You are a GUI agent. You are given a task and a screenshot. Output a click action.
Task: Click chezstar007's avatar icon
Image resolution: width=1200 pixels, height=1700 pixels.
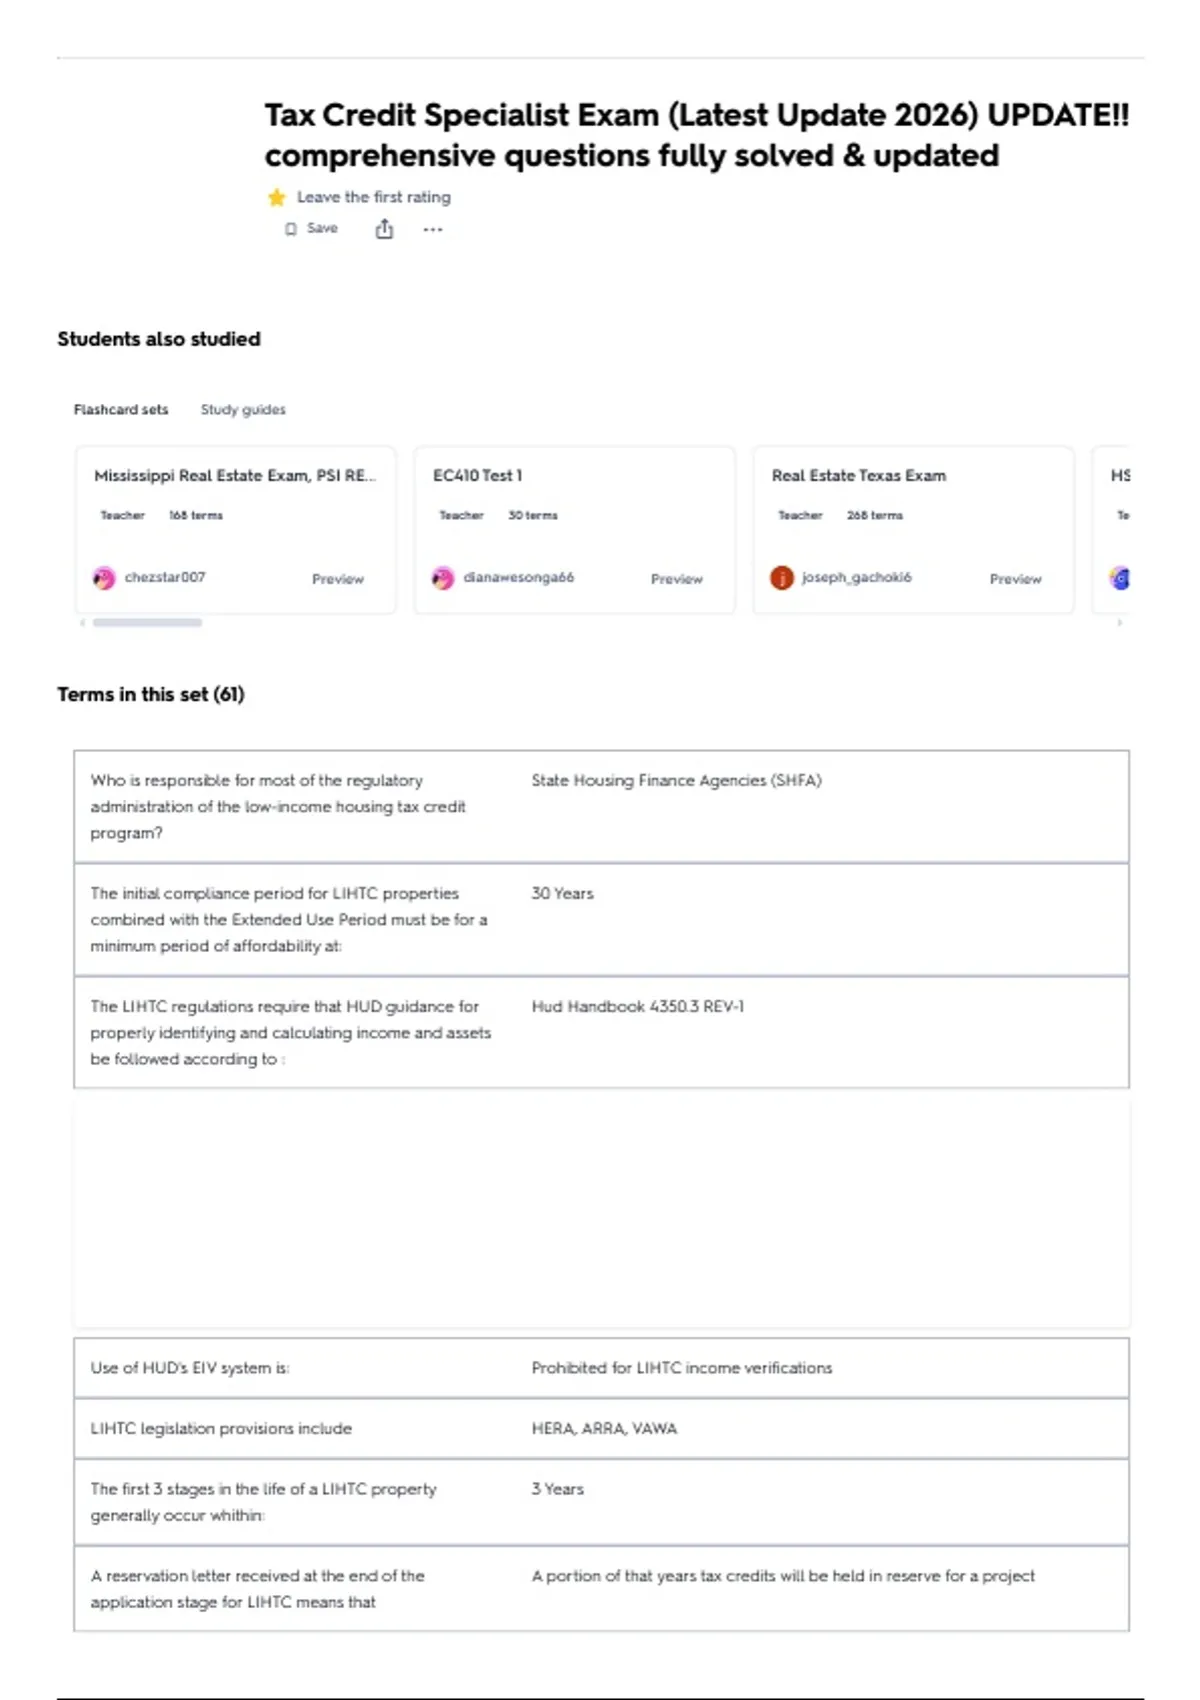[104, 578]
